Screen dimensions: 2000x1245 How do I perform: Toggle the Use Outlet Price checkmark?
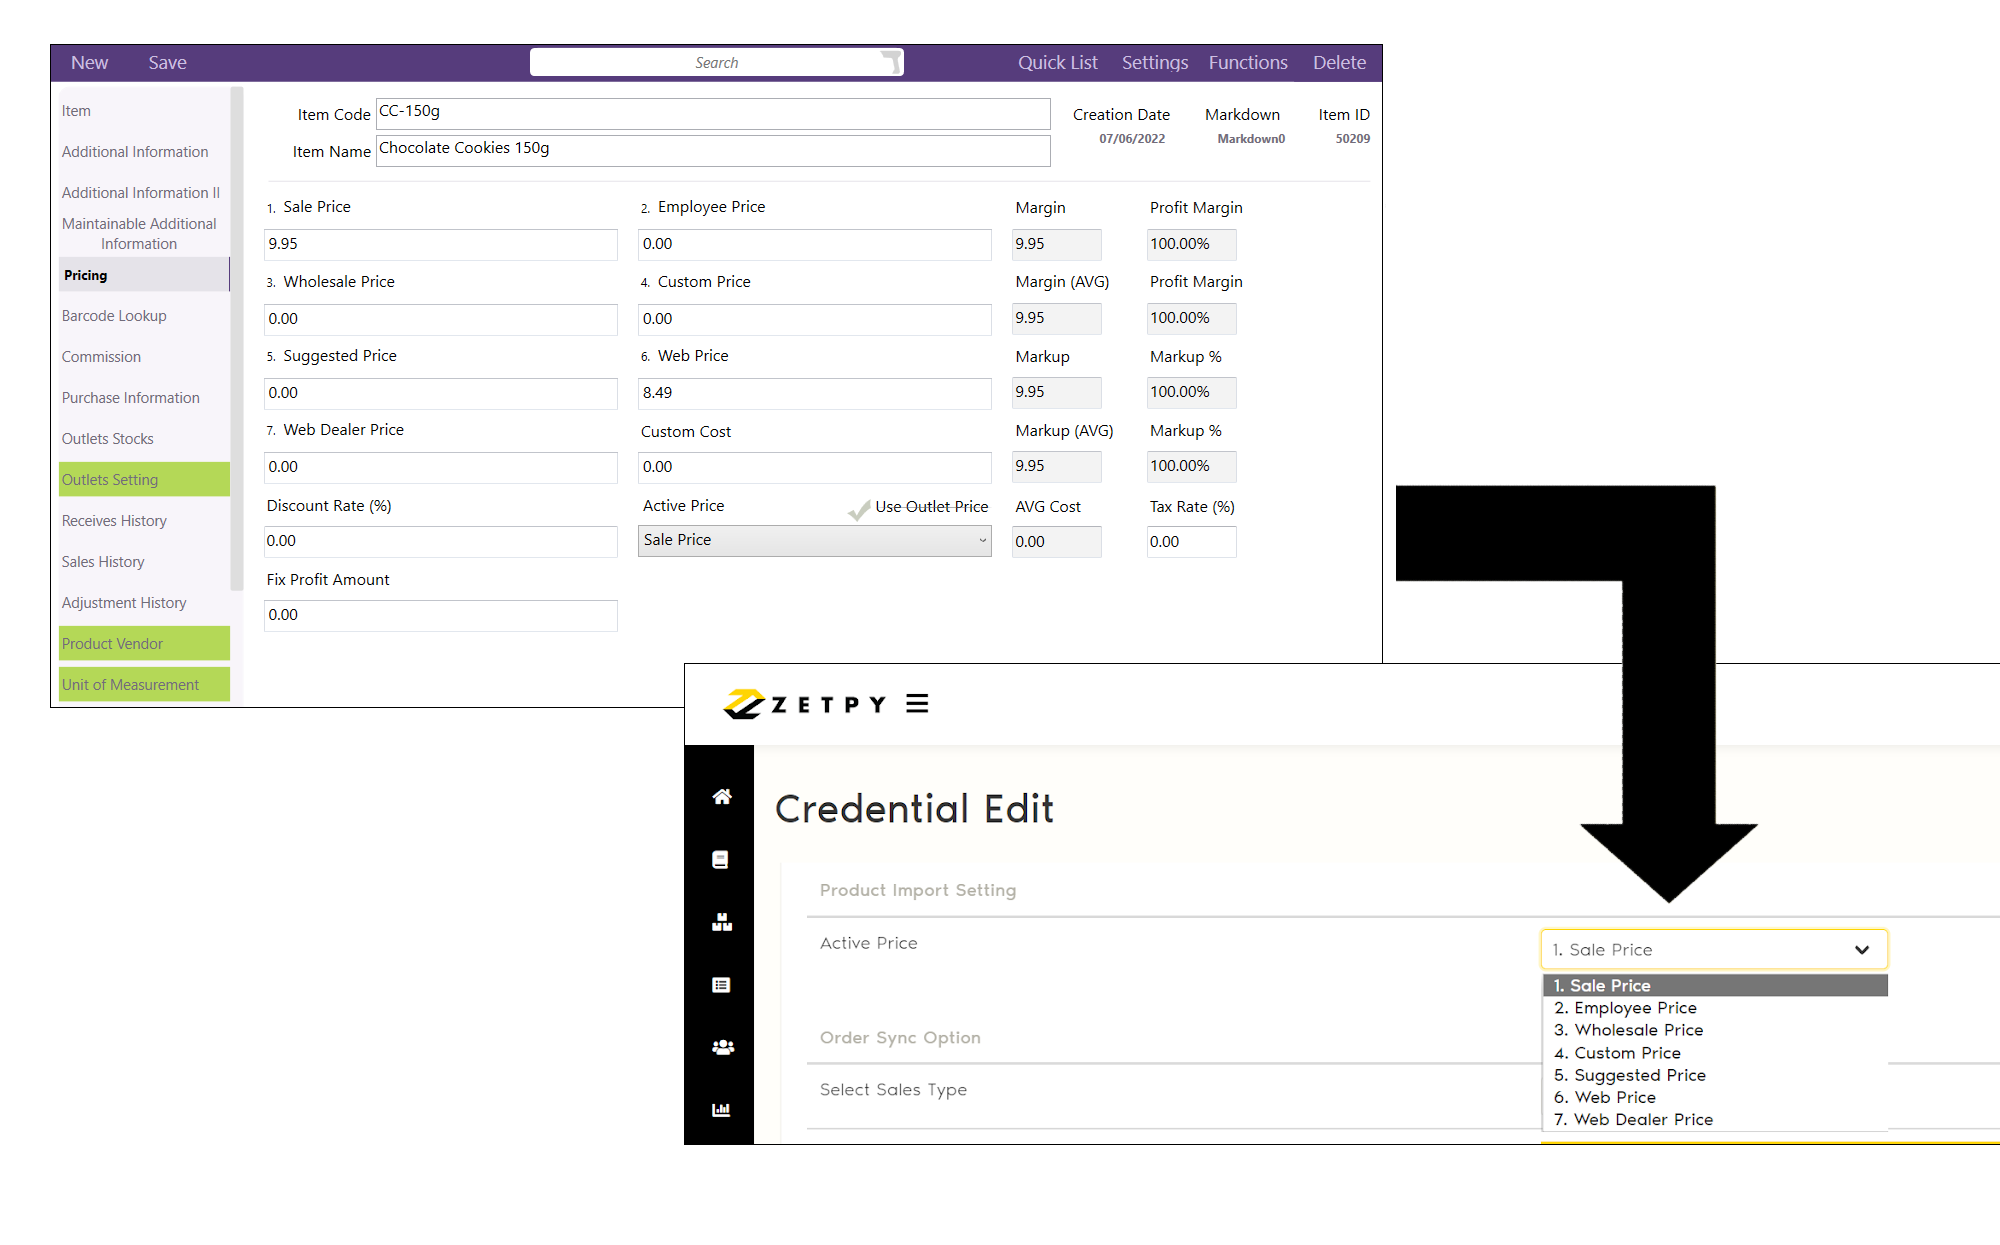pyautogui.click(x=859, y=509)
